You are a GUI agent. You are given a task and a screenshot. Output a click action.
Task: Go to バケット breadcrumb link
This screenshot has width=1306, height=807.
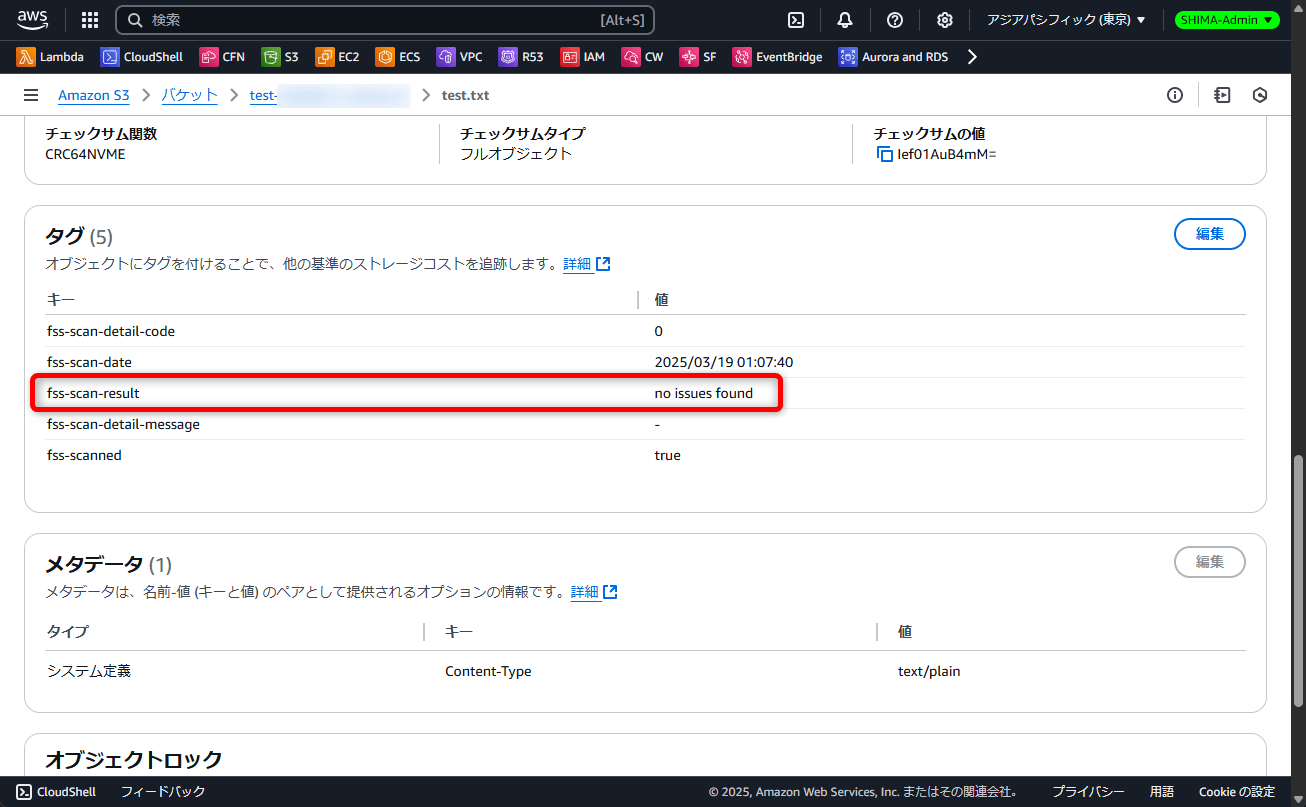click(190, 96)
